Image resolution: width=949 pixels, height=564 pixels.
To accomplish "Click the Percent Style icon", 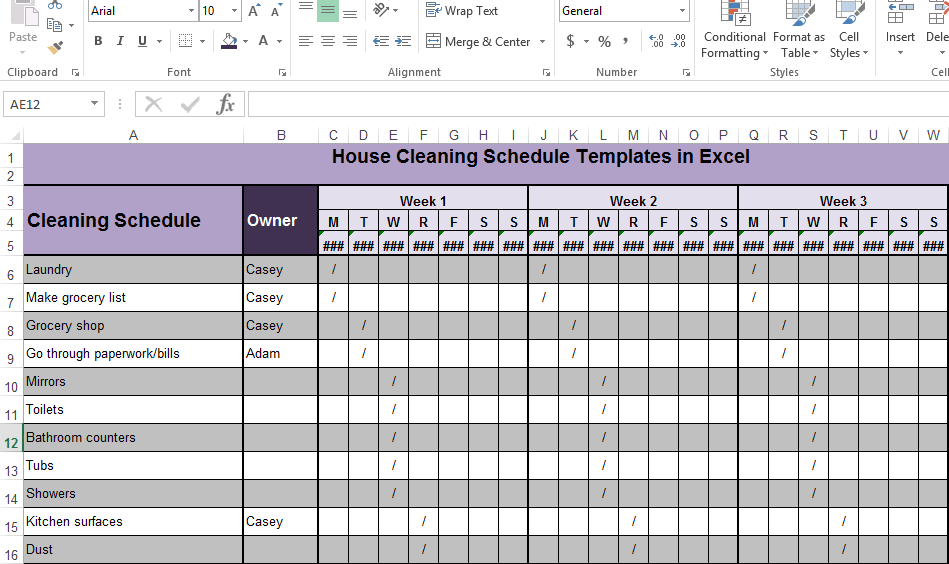I will coord(604,41).
